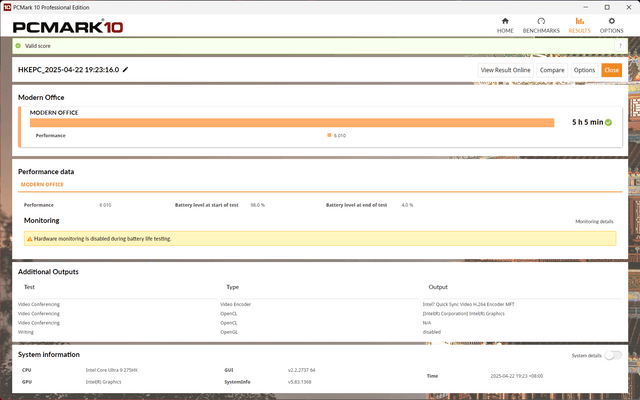640x400 pixels.
Task: Click the pencil icon to rename the result
Action: point(125,69)
